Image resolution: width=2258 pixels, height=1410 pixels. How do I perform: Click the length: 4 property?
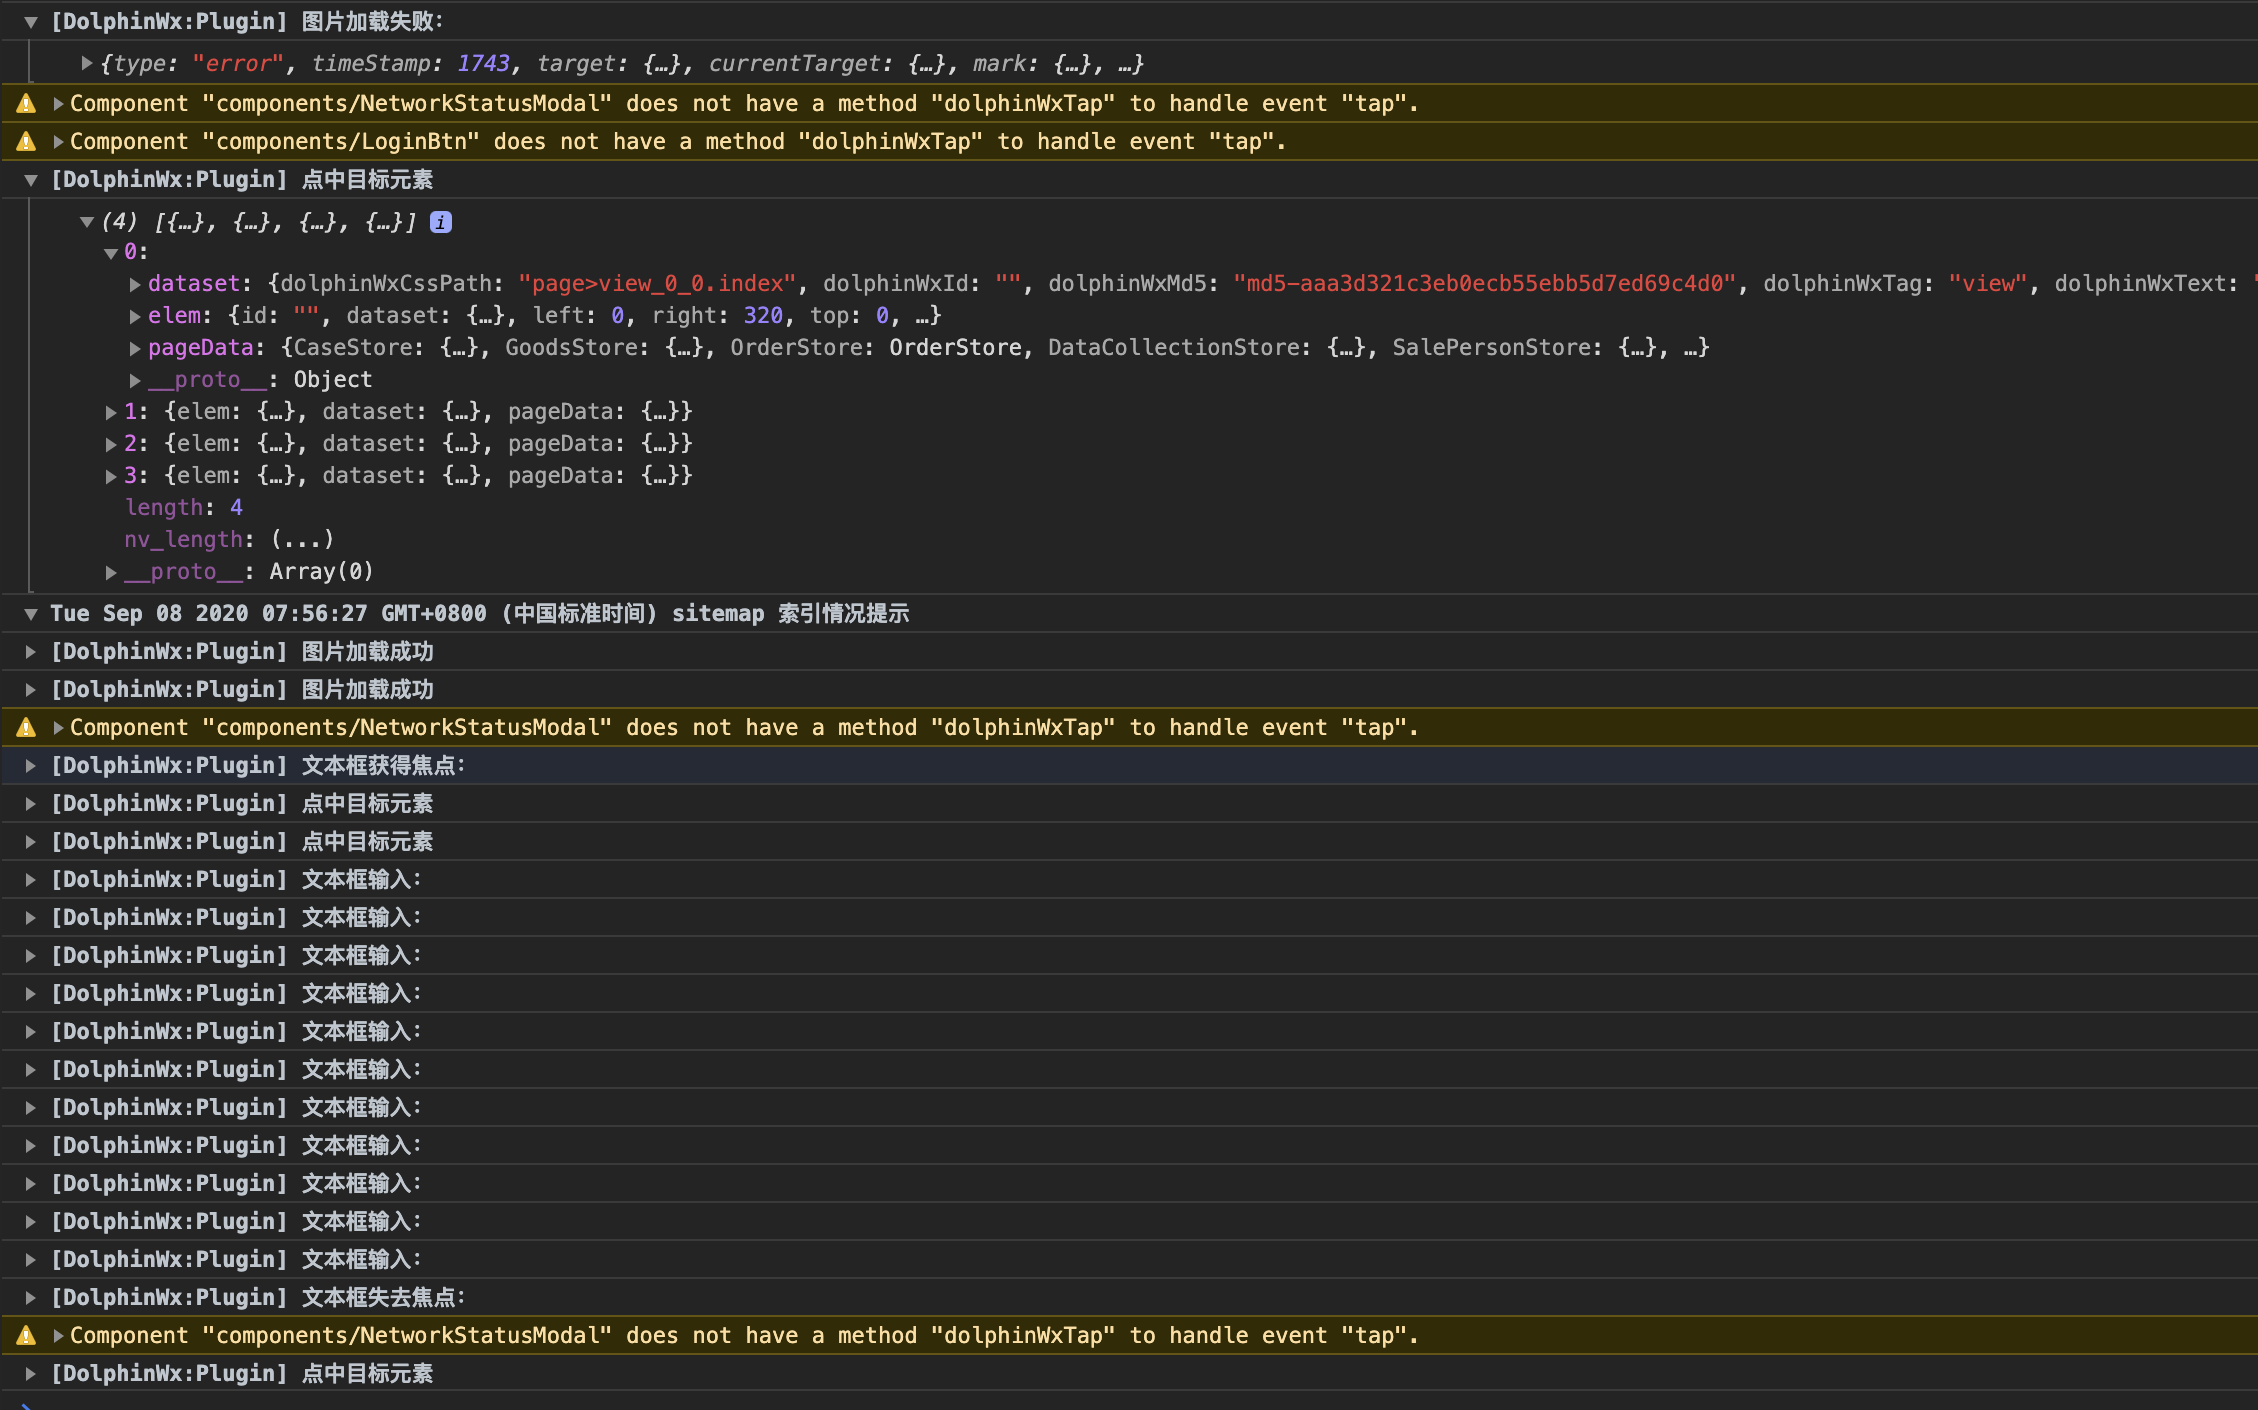(x=184, y=508)
